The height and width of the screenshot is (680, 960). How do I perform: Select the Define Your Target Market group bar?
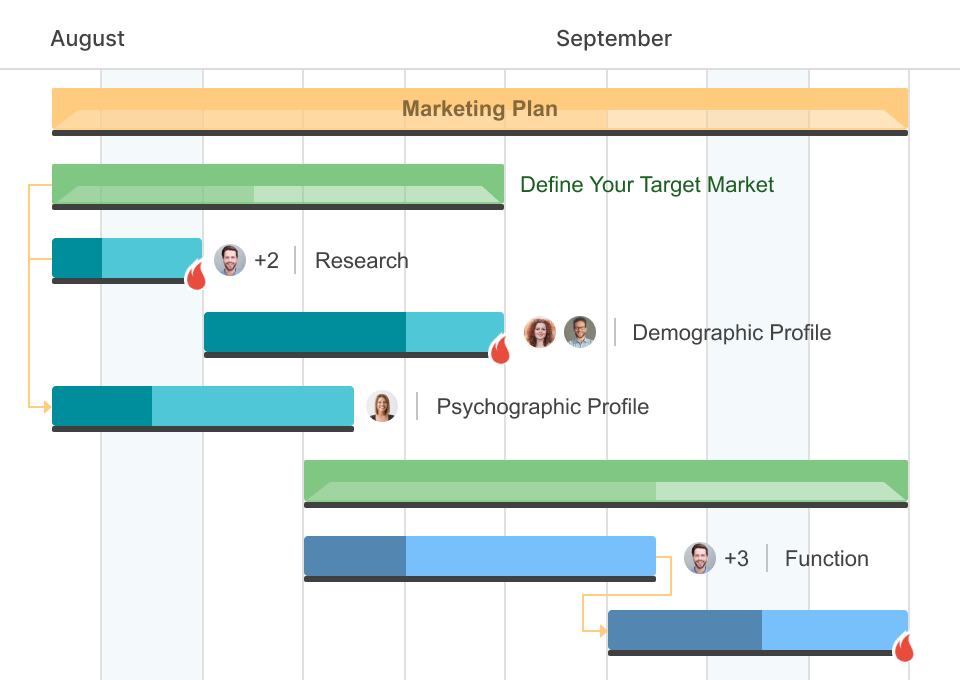coord(277,184)
